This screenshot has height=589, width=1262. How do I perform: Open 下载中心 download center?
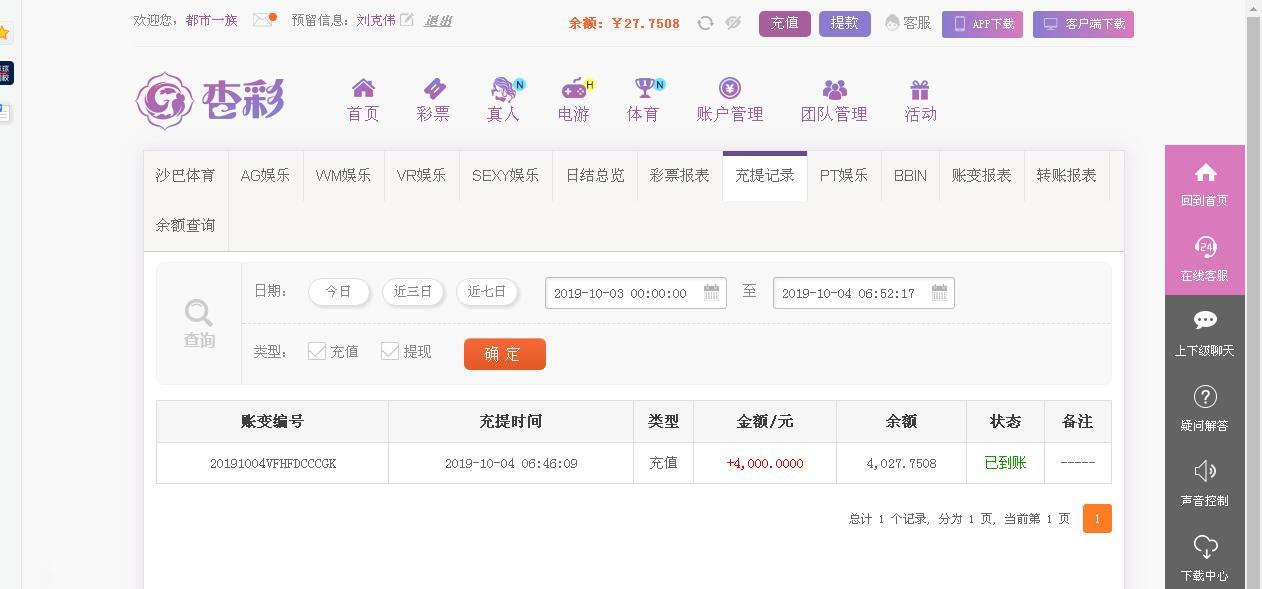click(x=1205, y=558)
